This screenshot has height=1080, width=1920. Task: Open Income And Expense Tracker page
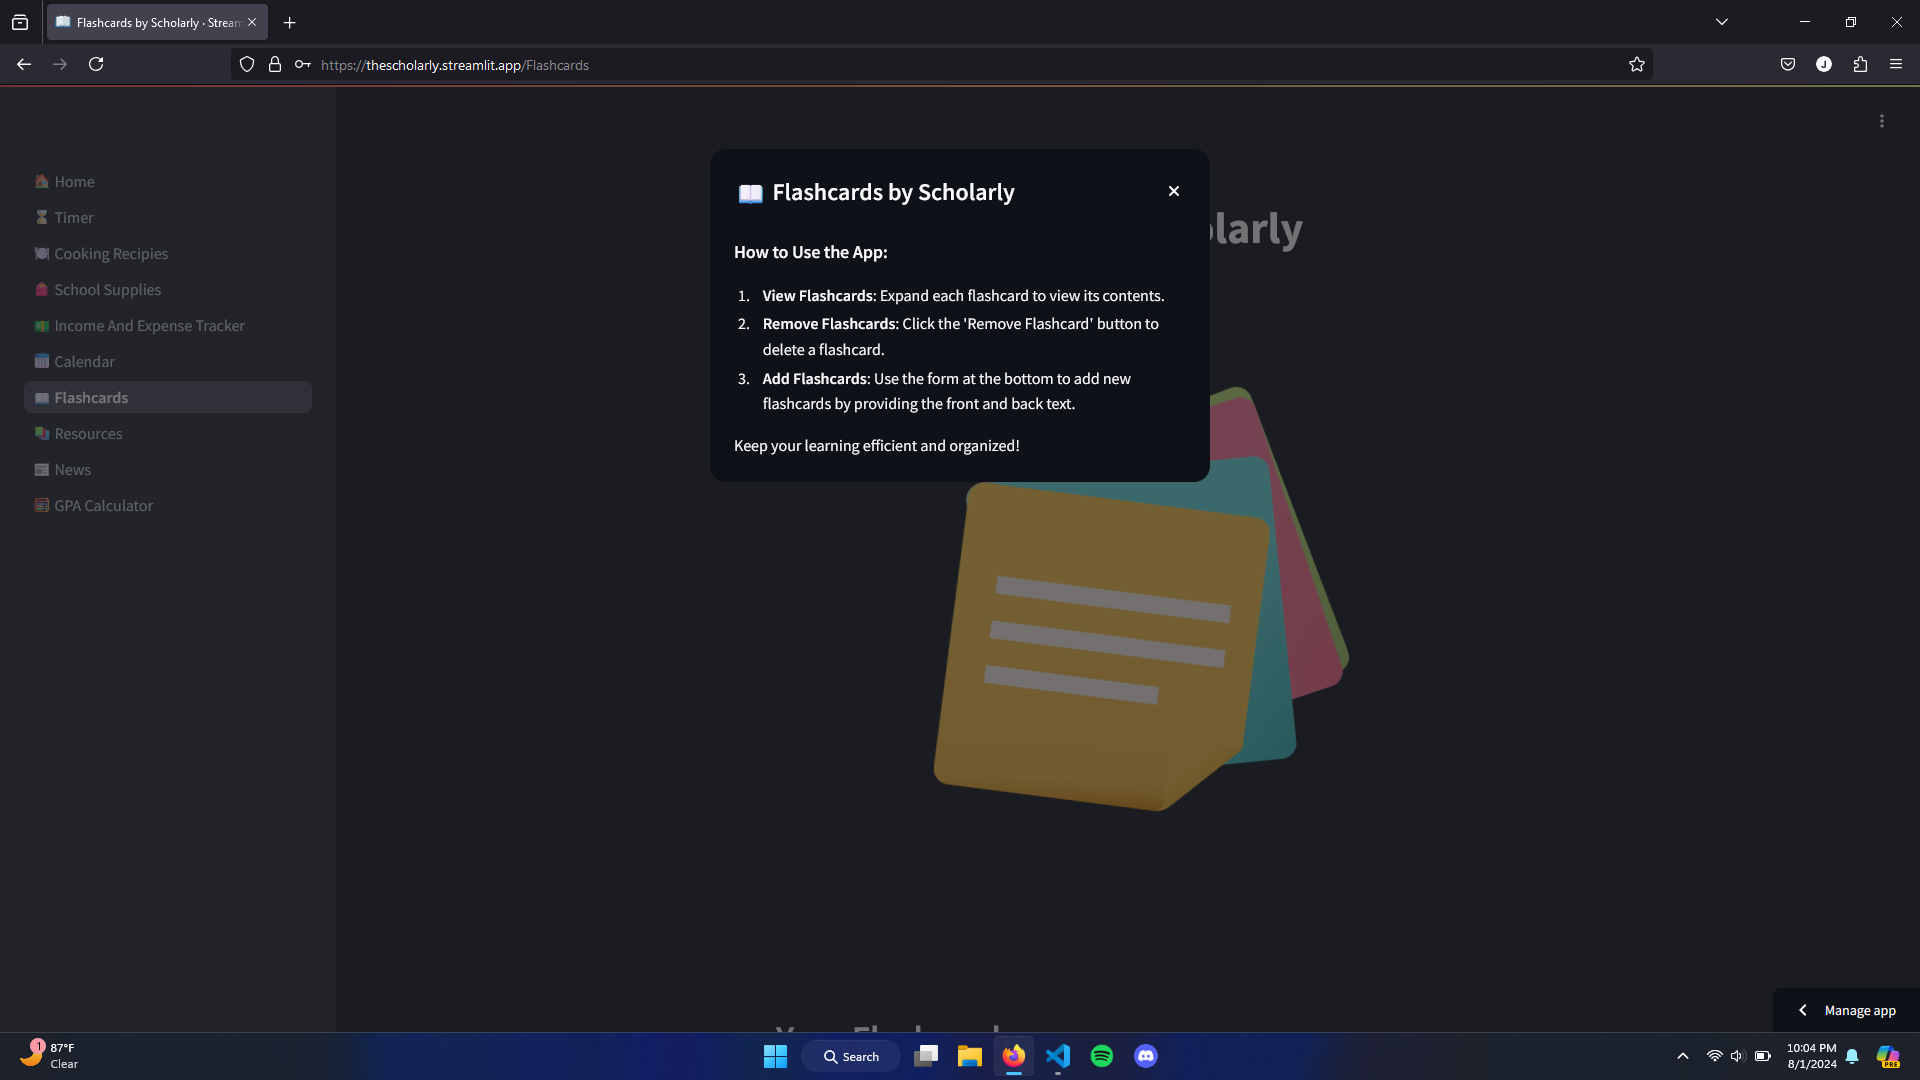point(149,326)
